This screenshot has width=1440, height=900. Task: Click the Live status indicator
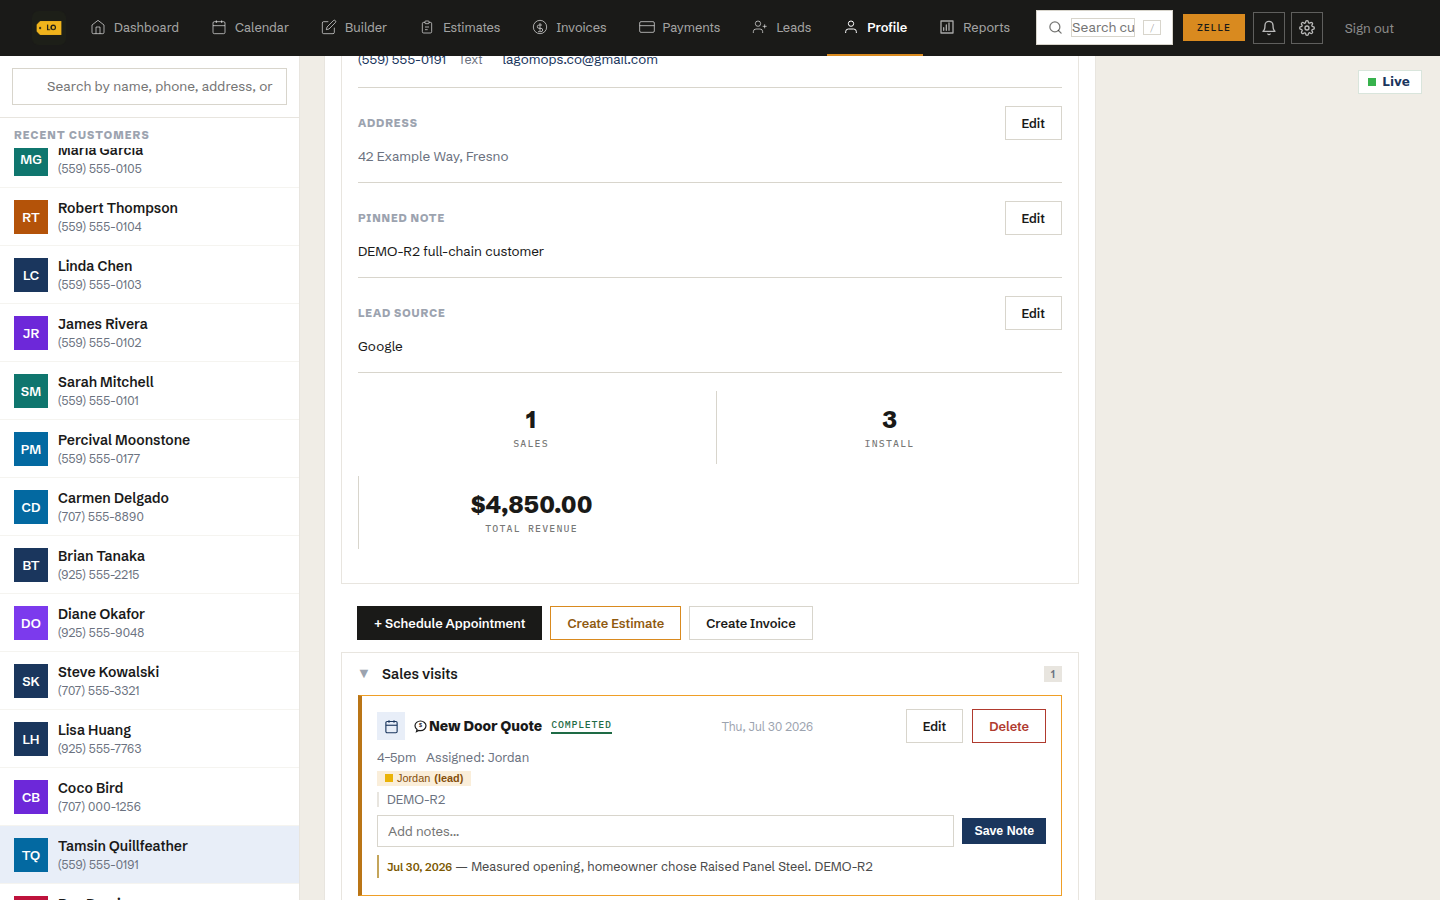(1389, 82)
